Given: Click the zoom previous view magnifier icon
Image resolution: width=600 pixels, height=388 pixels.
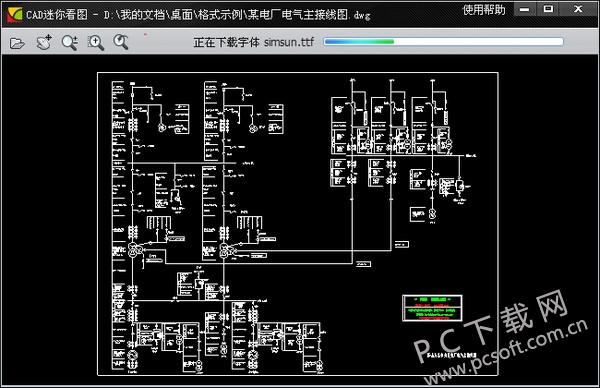Looking at the screenshot, I should coord(121,42).
